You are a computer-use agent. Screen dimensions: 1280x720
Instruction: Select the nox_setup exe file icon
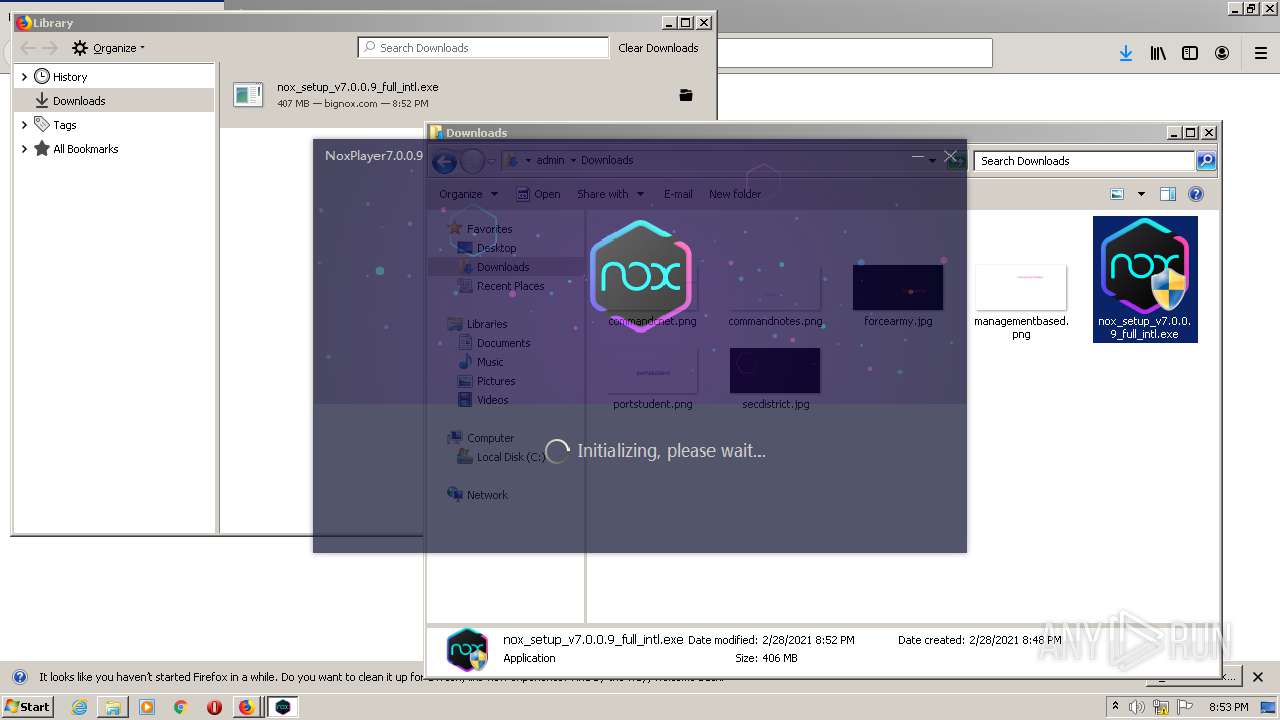tap(1145, 279)
